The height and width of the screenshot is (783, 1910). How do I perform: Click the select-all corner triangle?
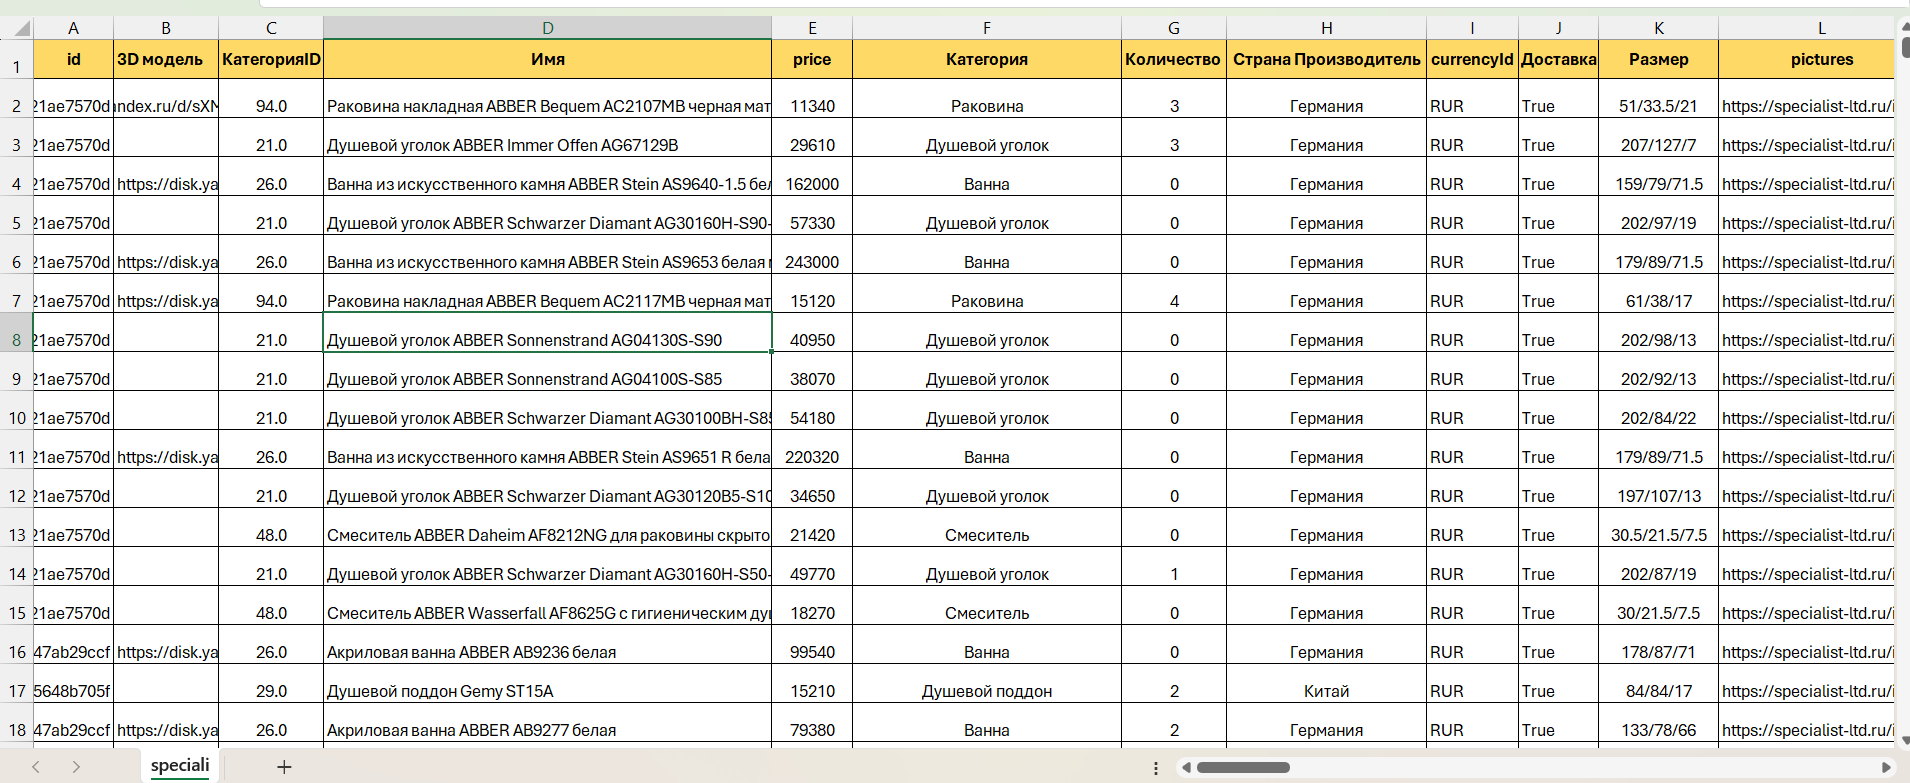coord(22,29)
